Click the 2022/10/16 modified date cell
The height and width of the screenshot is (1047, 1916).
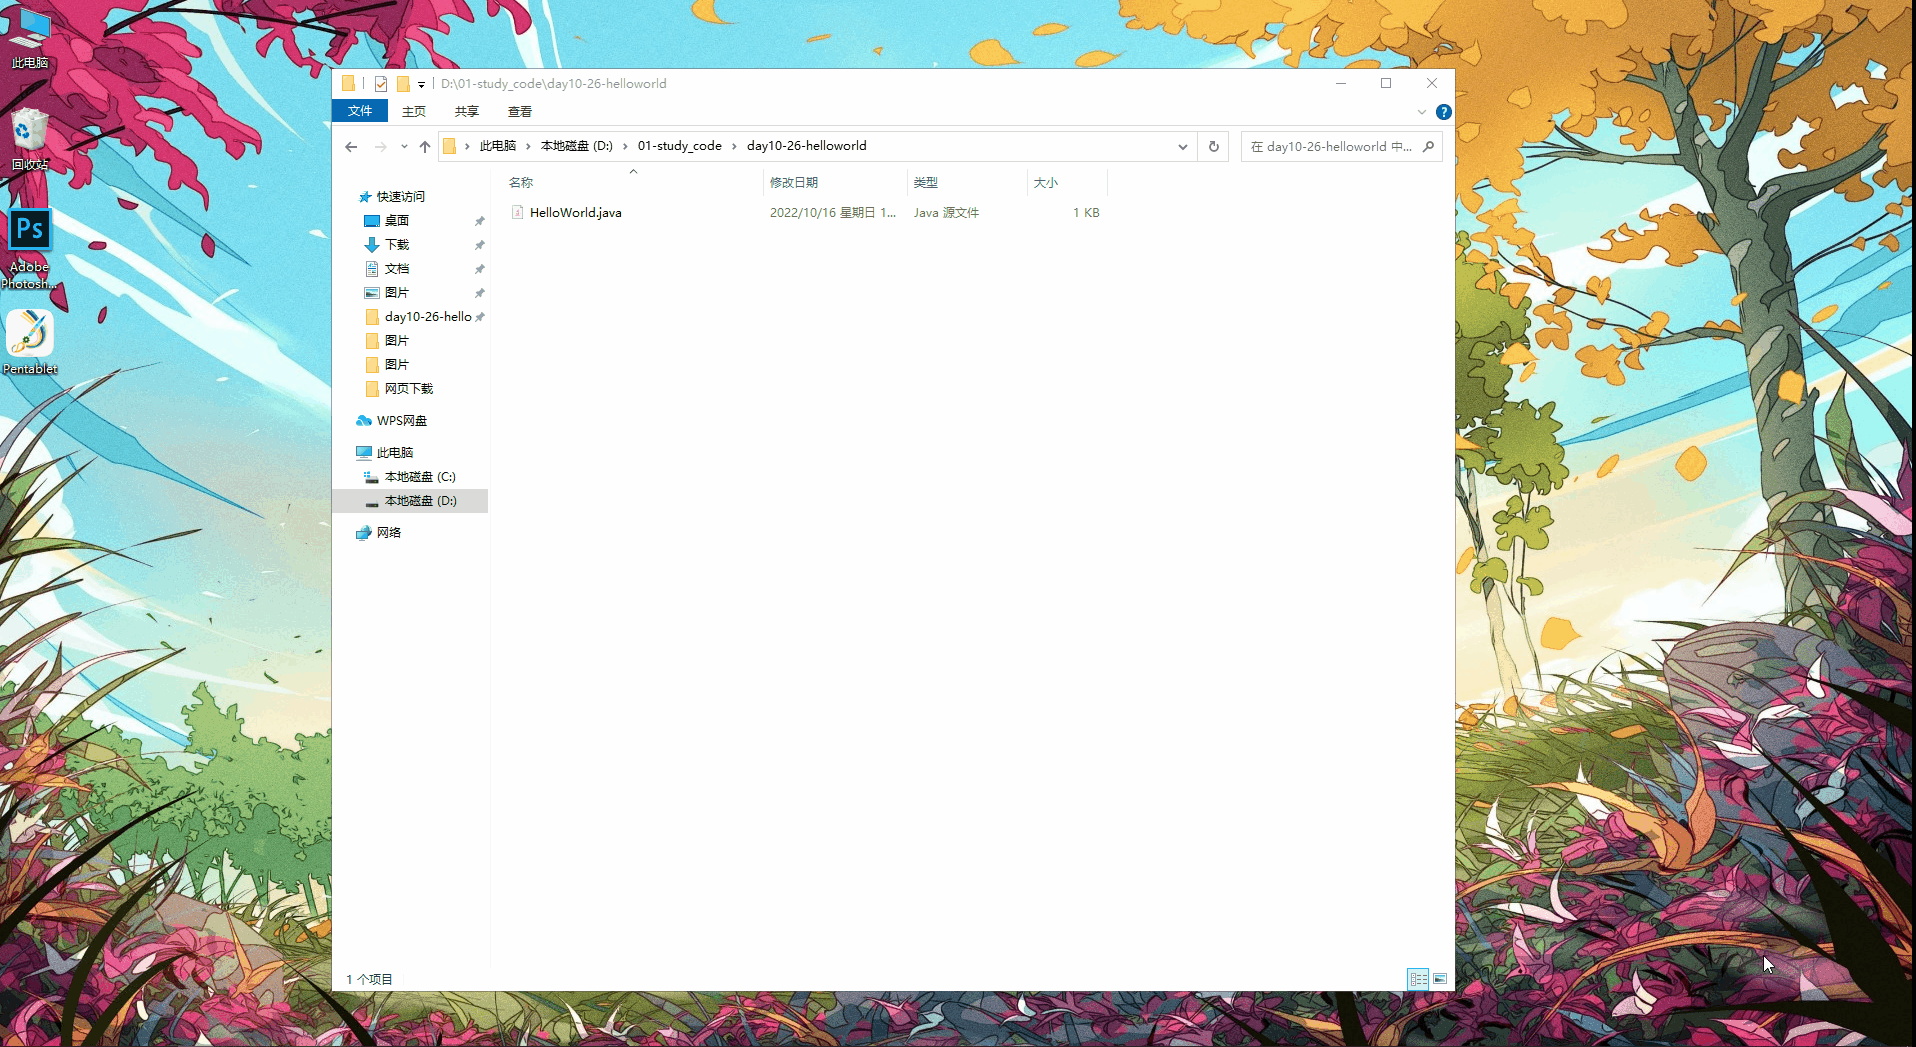(x=832, y=213)
